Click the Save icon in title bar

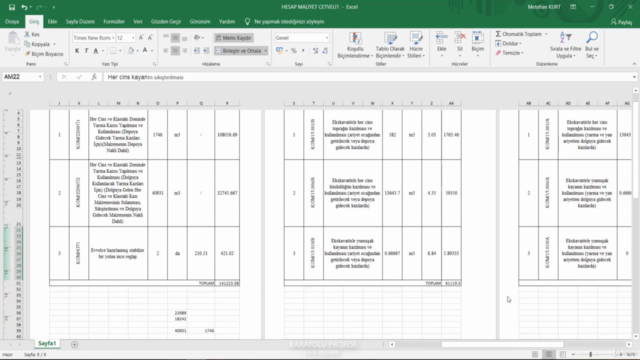pyautogui.click(x=12, y=7)
